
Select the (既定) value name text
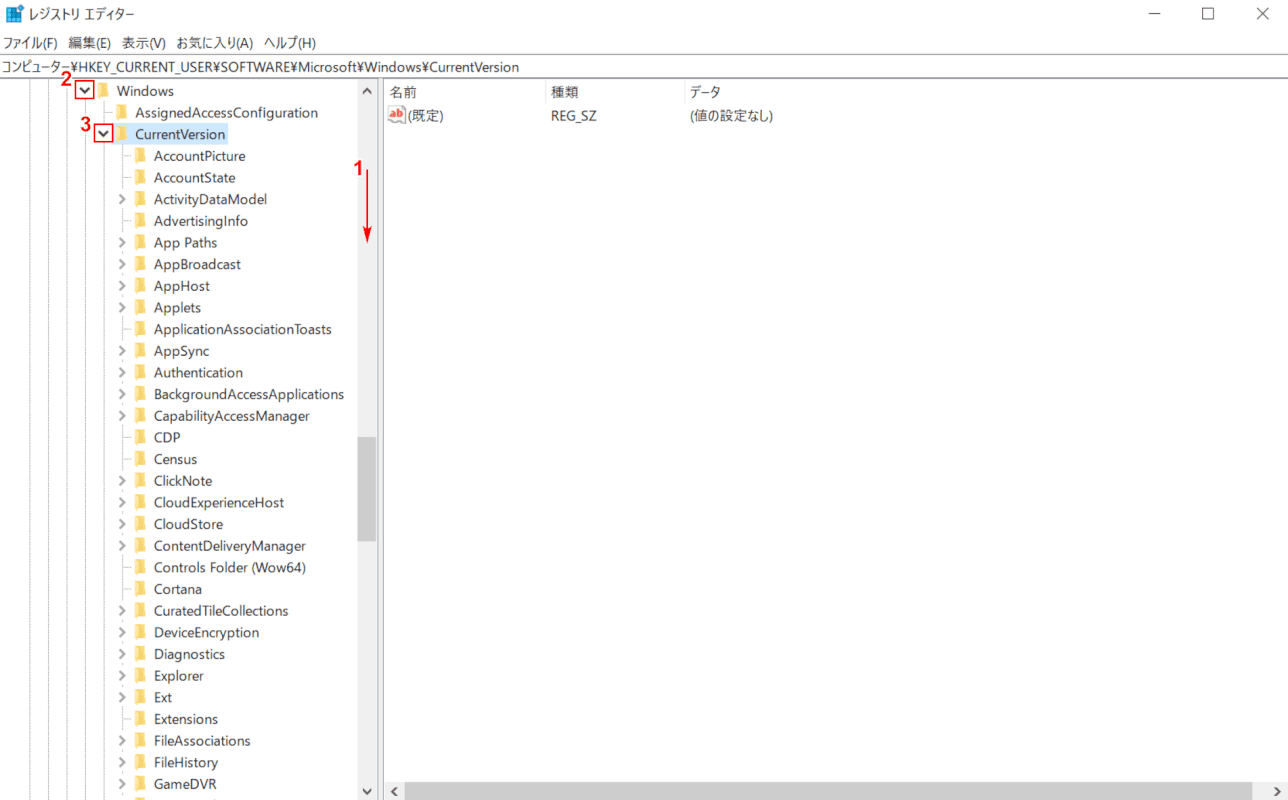(x=426, y=116)
